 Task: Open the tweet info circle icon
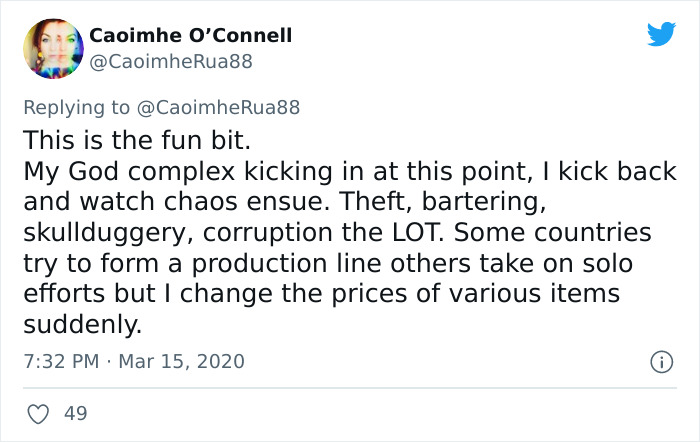pos(659,360)
